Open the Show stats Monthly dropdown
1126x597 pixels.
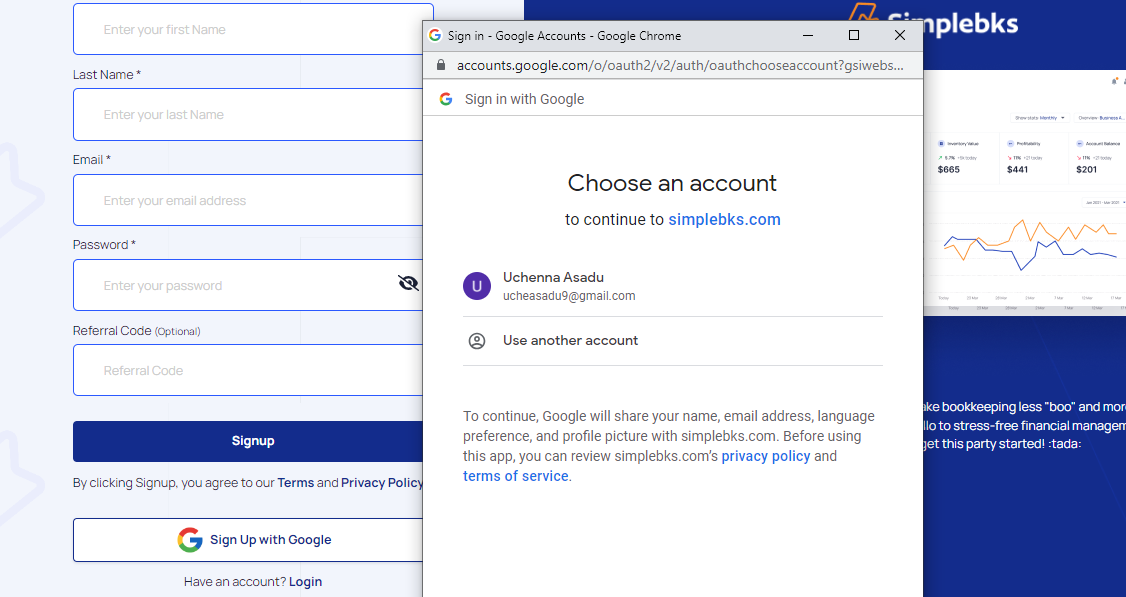1039,118
